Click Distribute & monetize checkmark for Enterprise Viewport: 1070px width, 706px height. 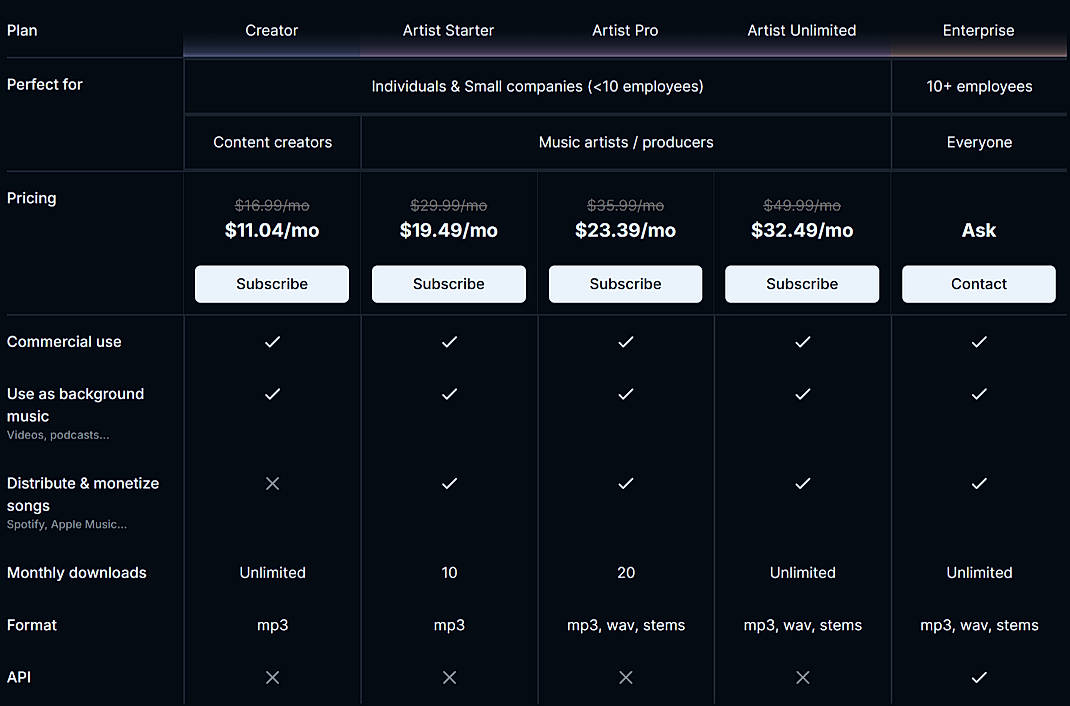[x=979, y=484]
